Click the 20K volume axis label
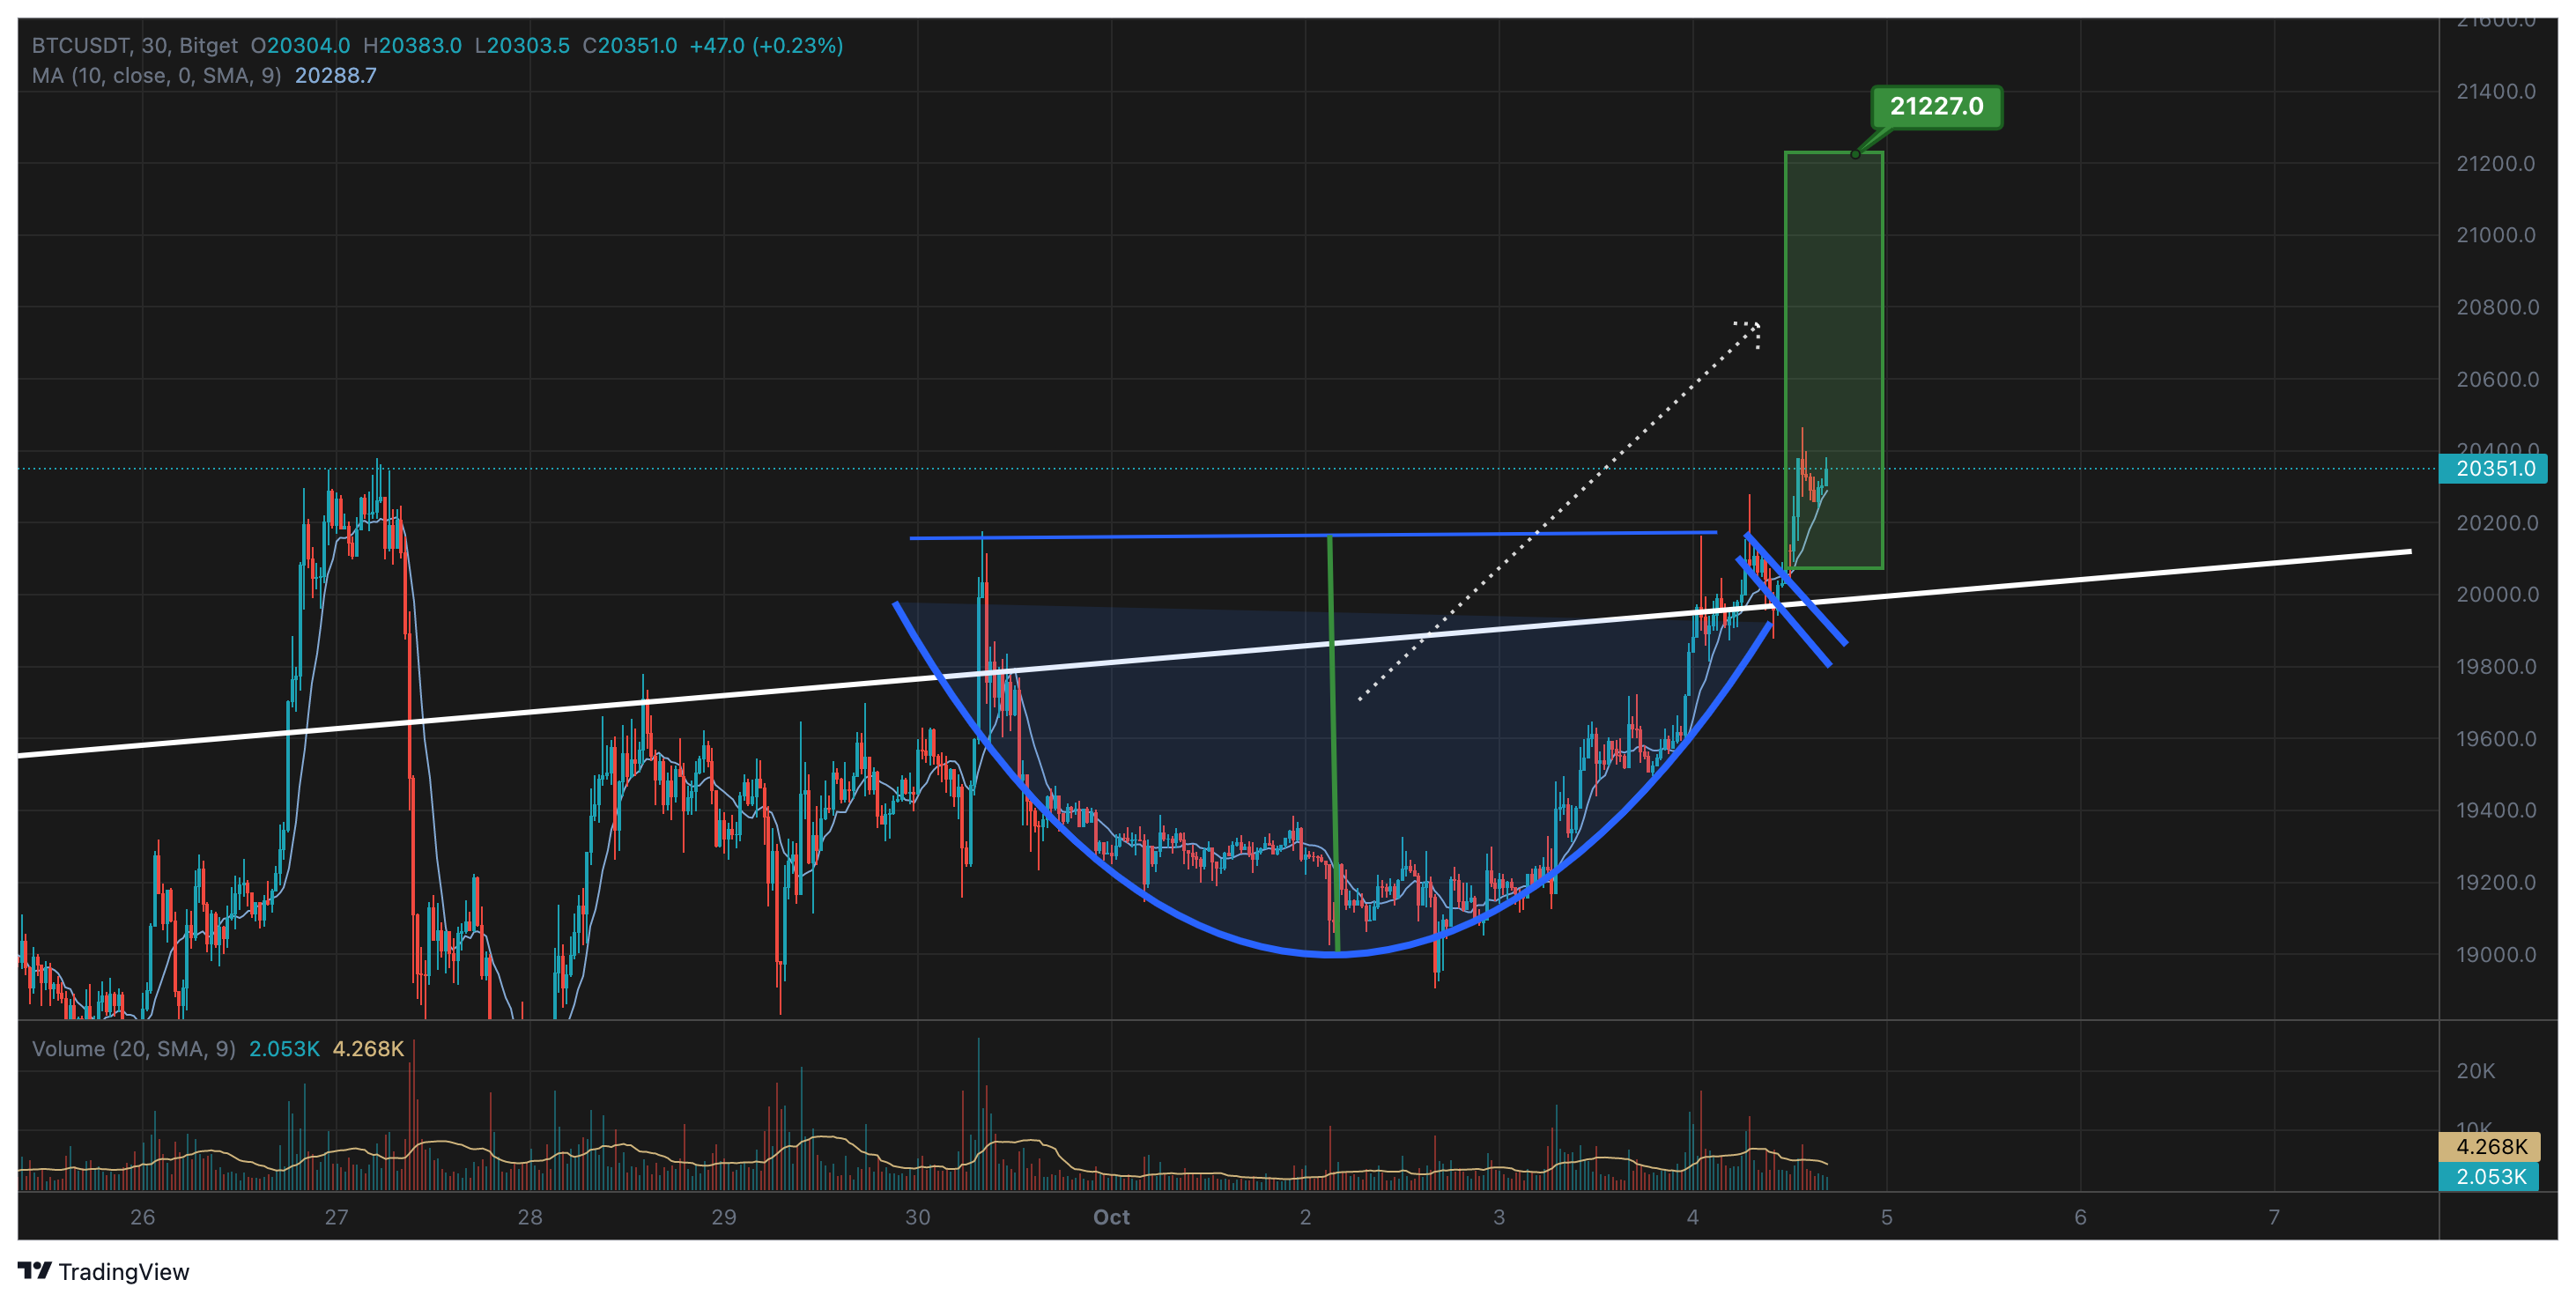 click(x=2475, y=1071)
